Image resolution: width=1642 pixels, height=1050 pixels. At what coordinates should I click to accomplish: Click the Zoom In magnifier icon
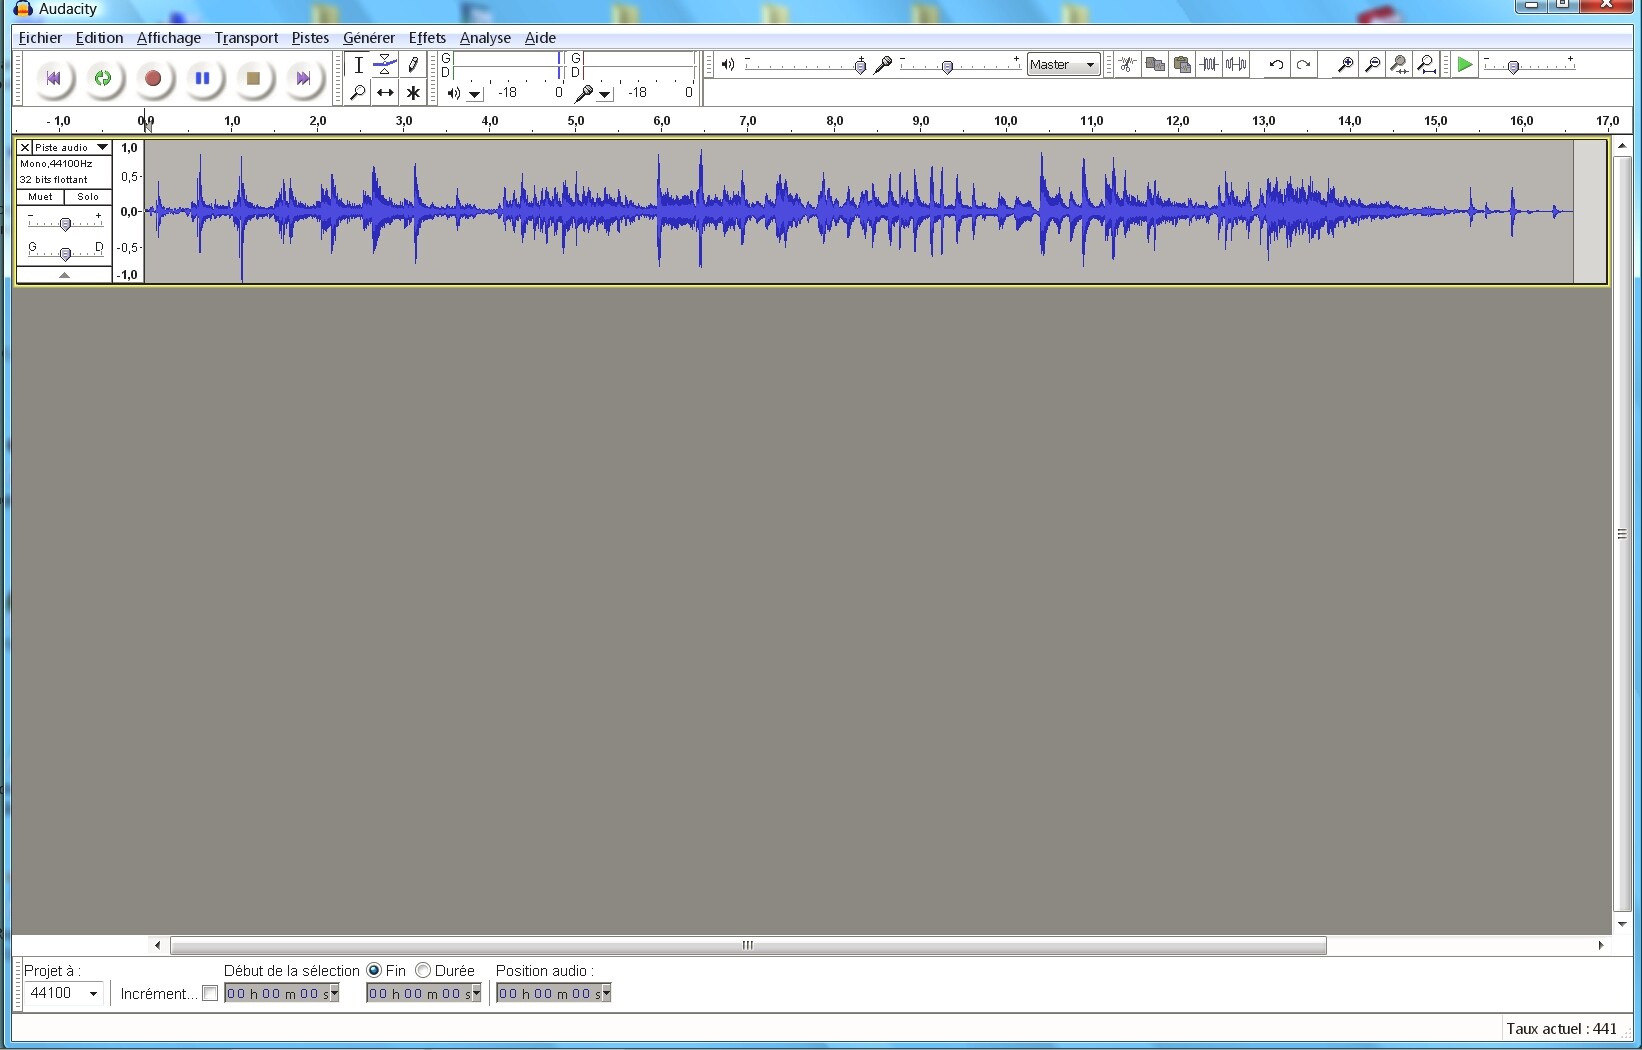tap(1346, 64)
